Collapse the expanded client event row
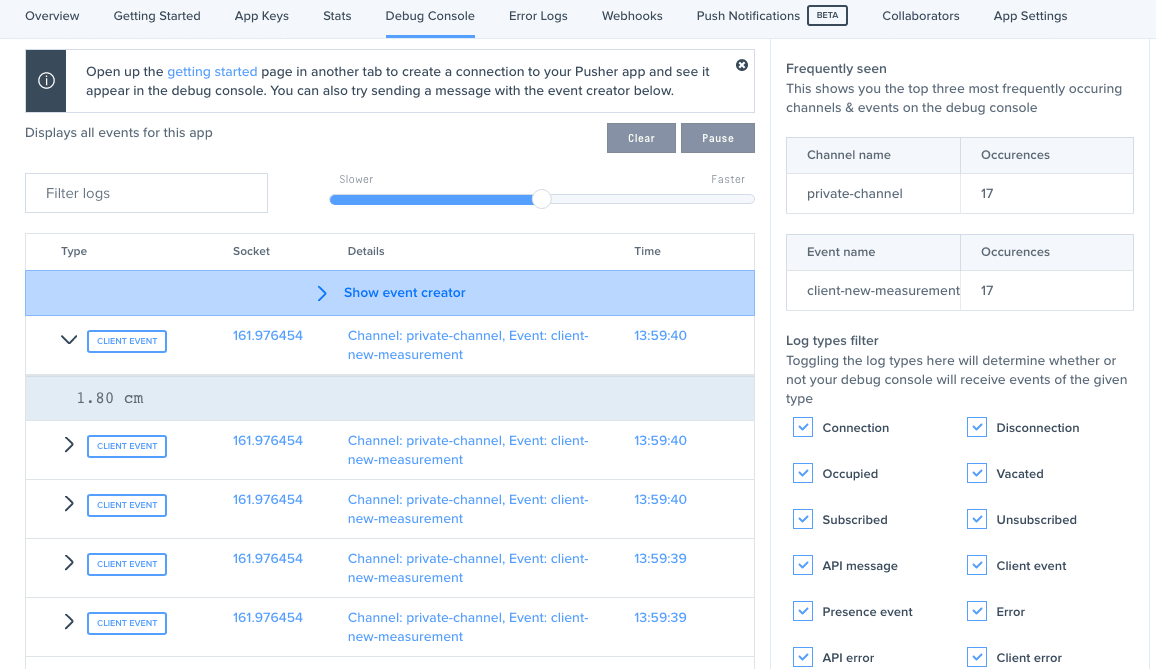 tap(69, 340)
